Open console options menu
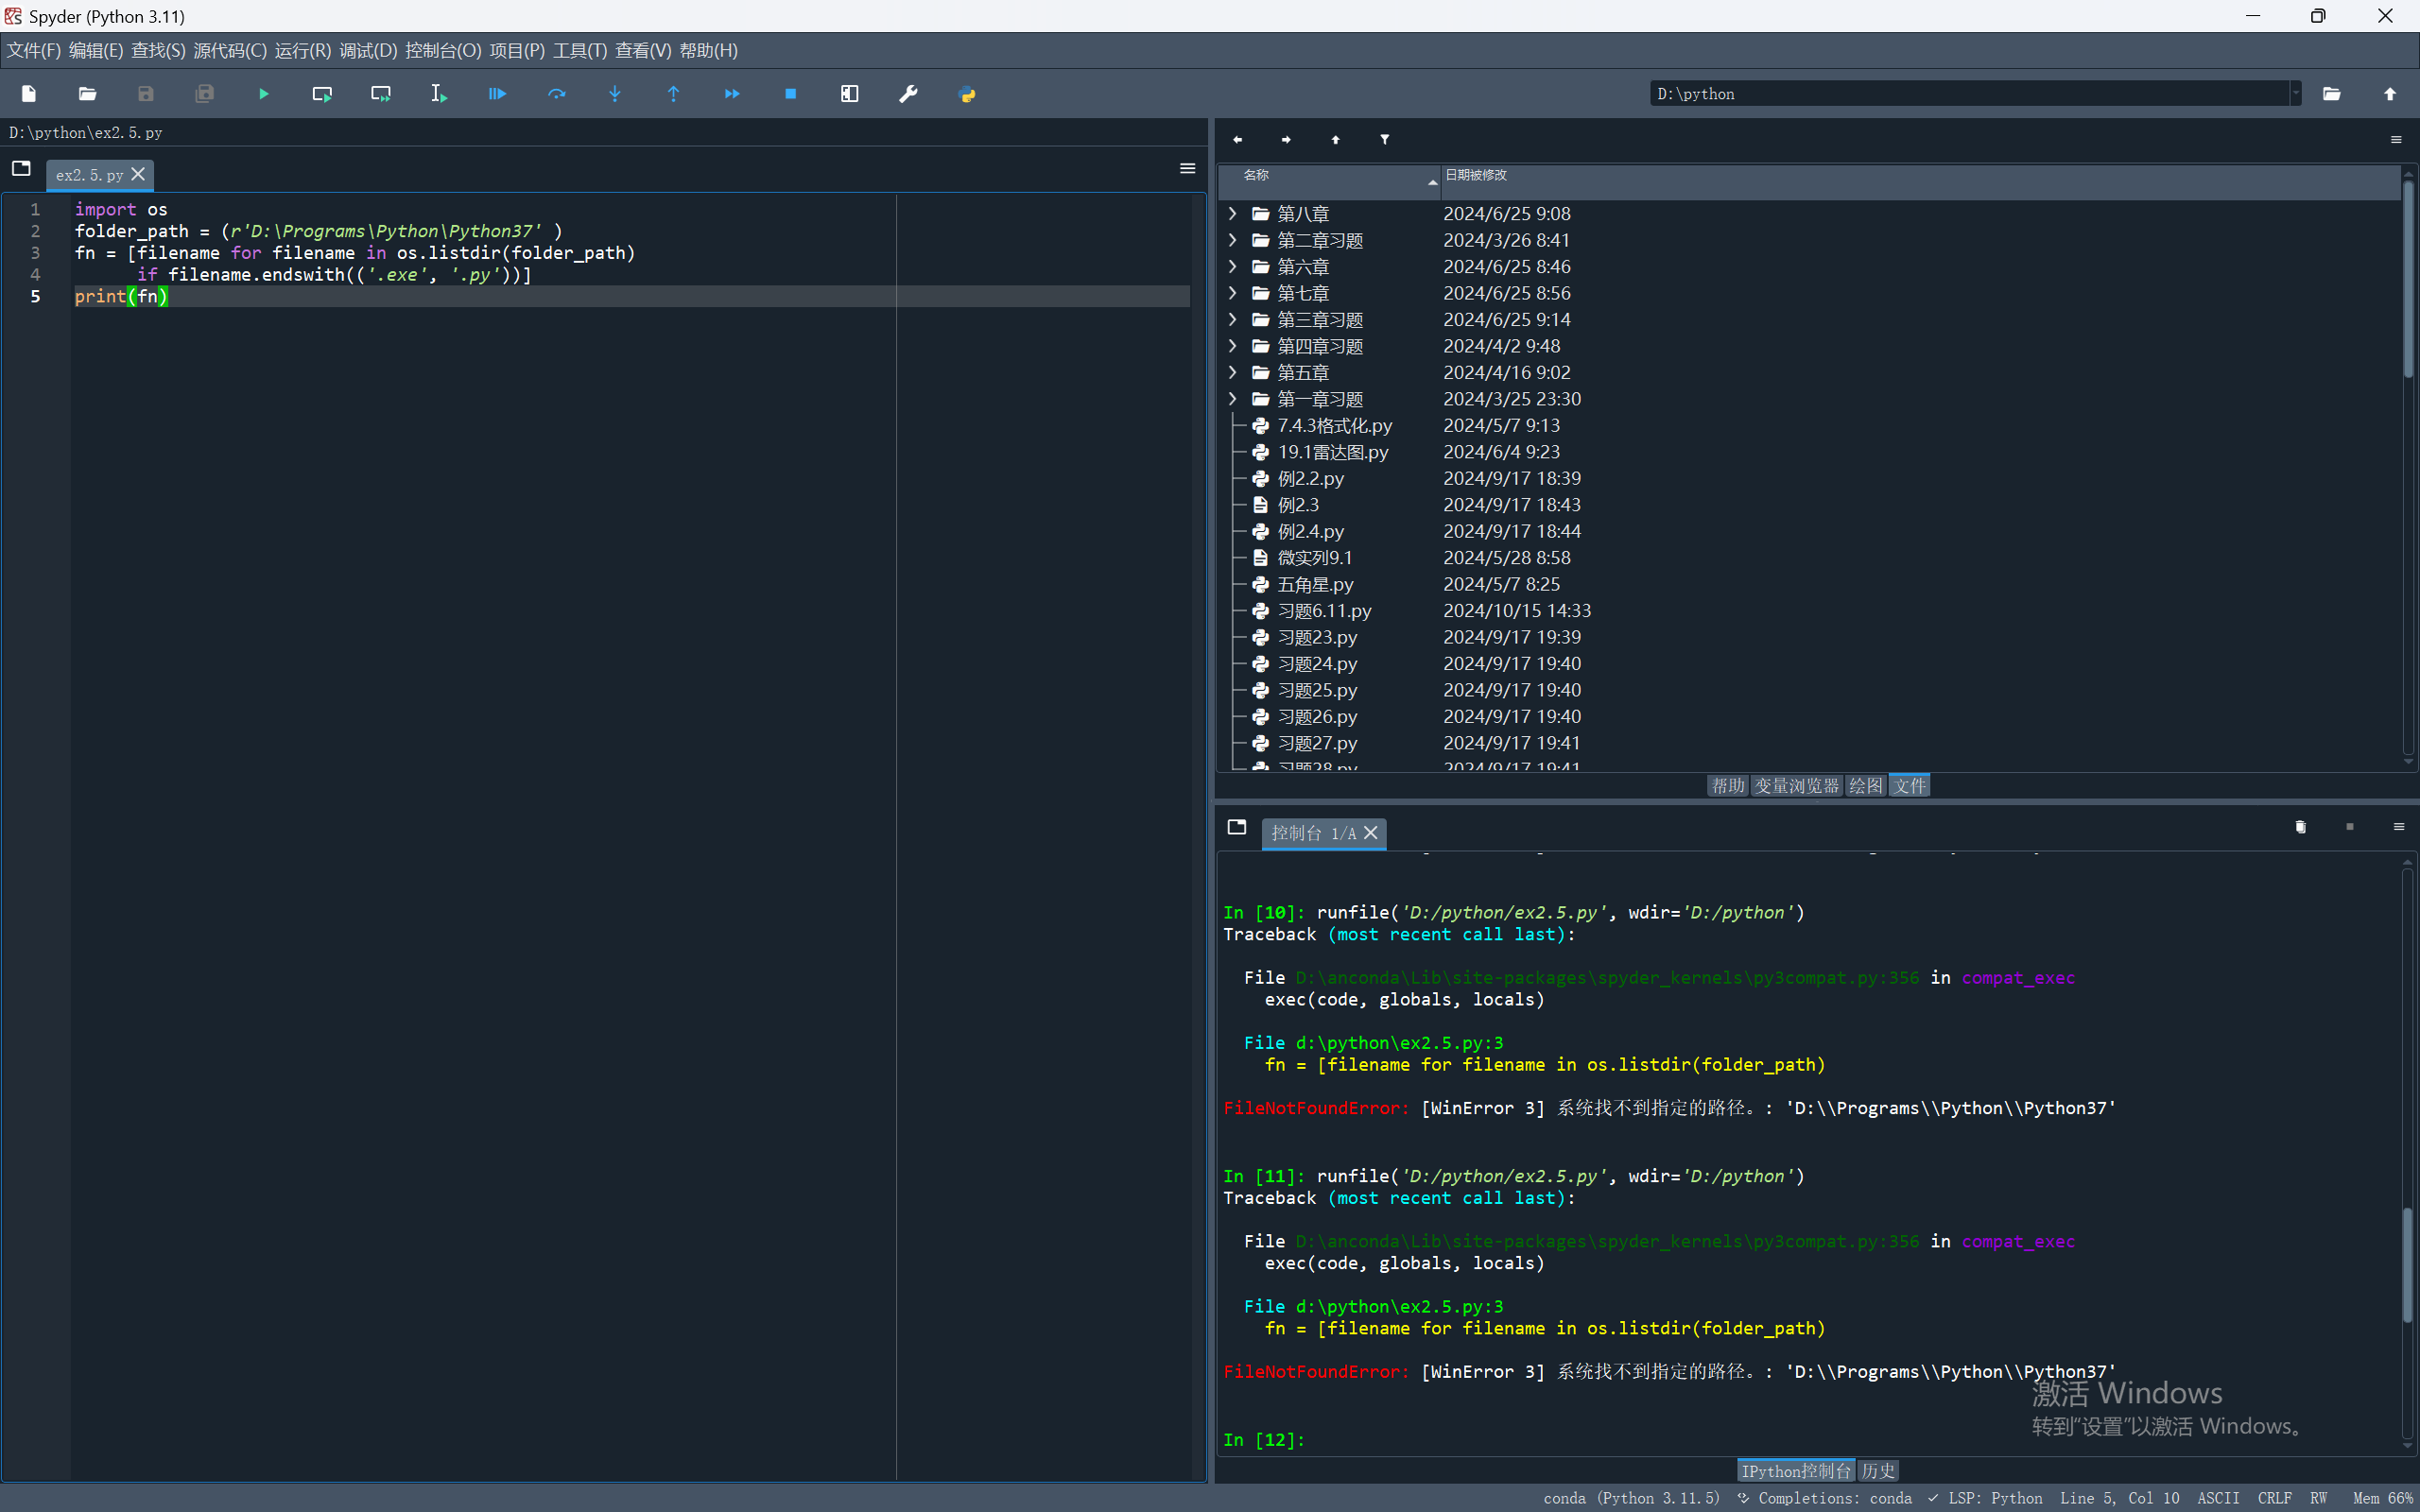Viewport: 2420px width, 1512px height. [x=2398, y=827]
